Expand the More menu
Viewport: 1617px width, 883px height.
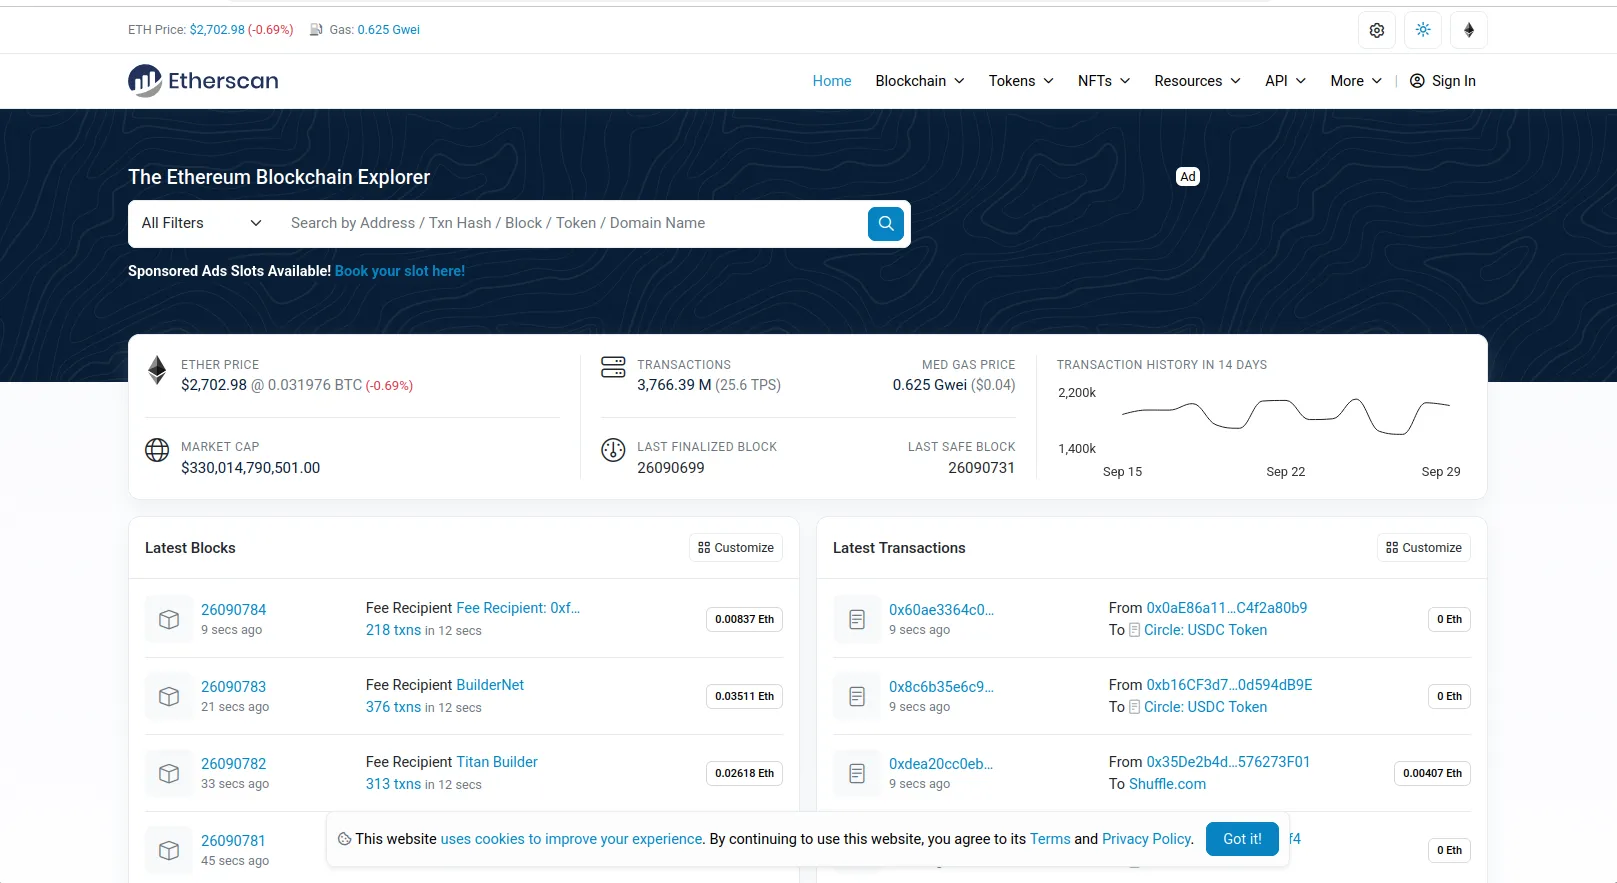tap(1356, 81)
